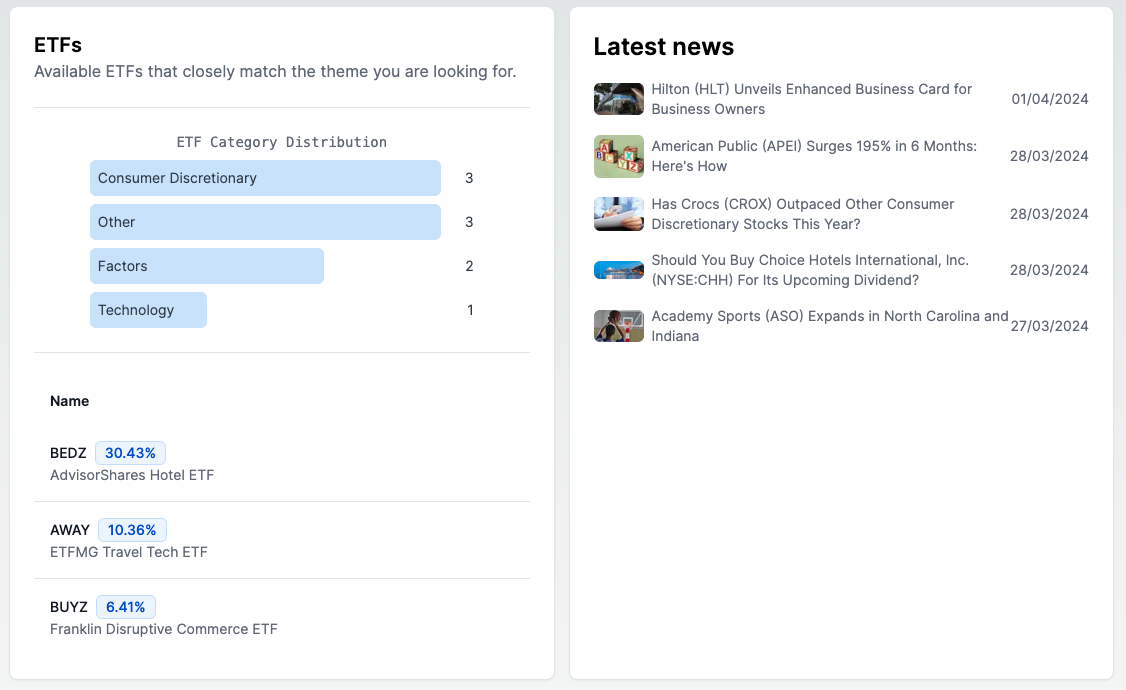
Task: Open the AdvisorShares Hotel ETF row
Action: click(x=132, y=475)
